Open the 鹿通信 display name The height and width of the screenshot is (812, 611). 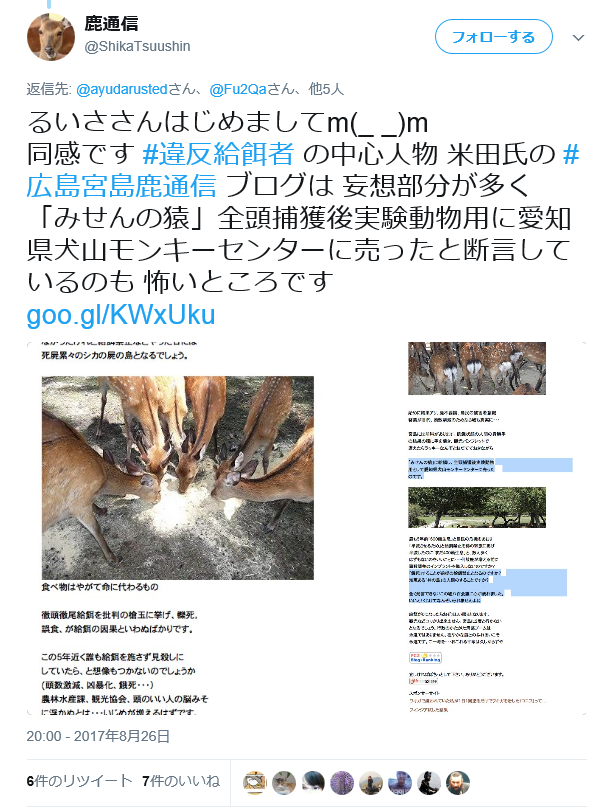pos(111,24)
